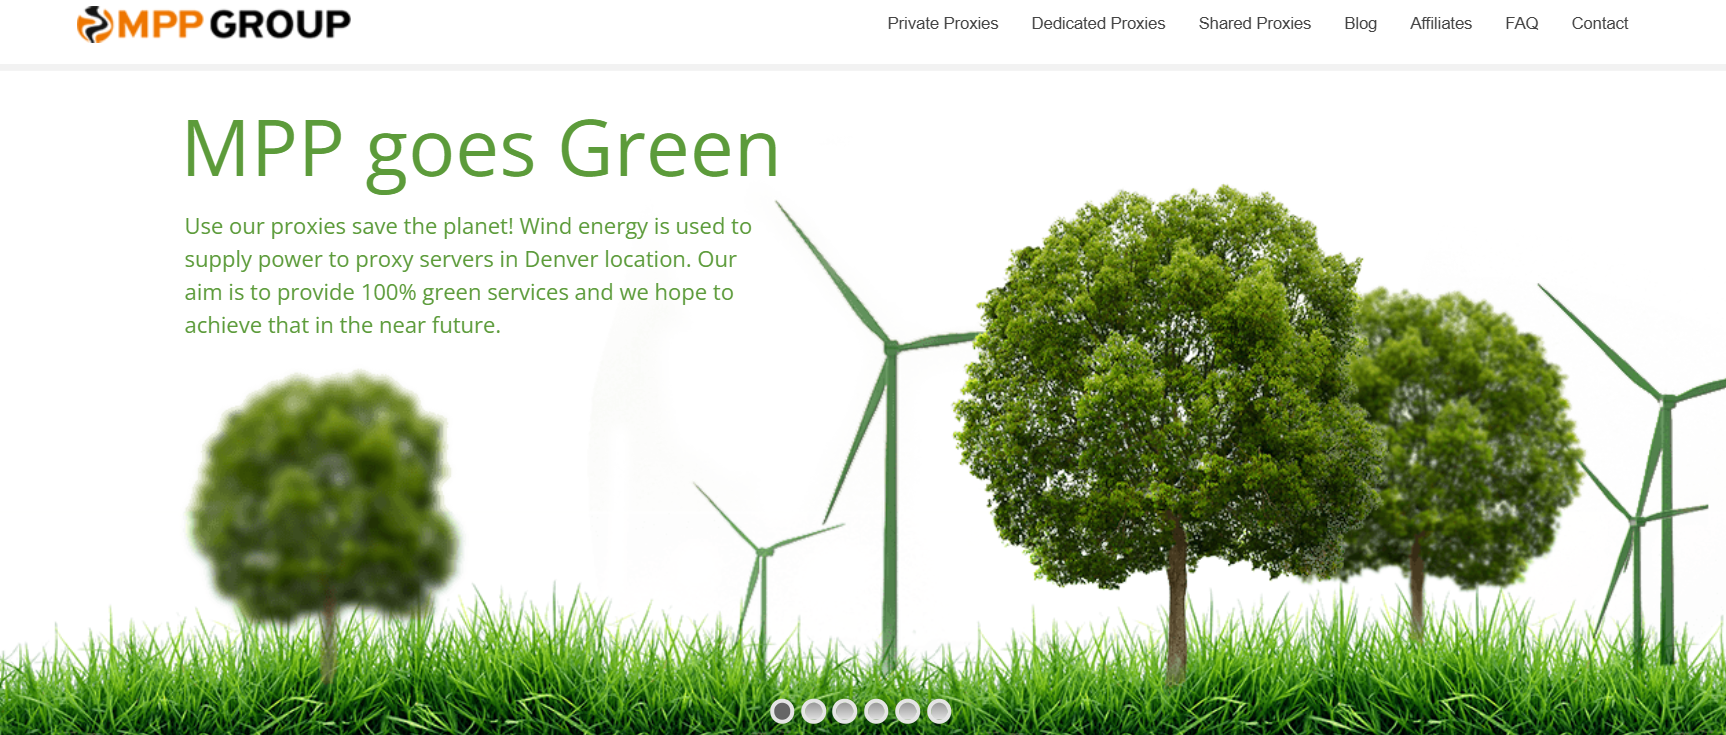Open the Private Proxies menu item
Image resolution: width=1726 pixels, height=735 pixels.
pyautogui.click(x=942, y=23)
